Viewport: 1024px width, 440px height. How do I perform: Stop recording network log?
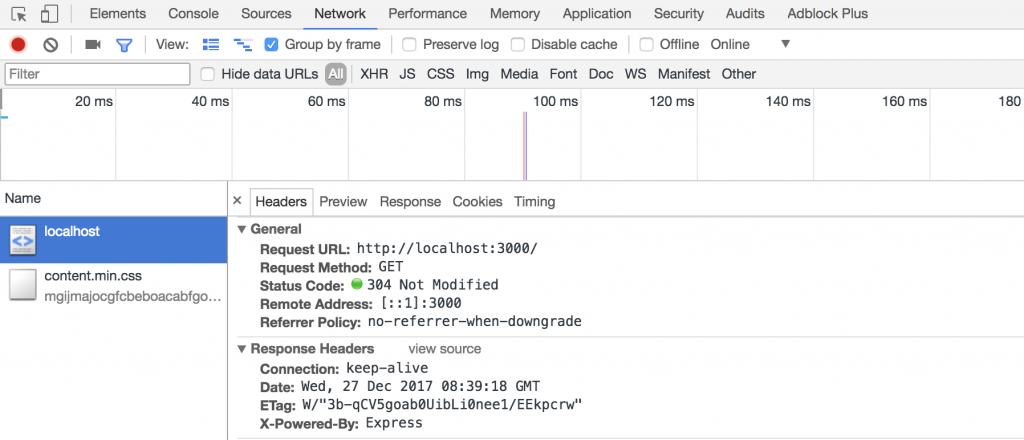pos(18,45)
